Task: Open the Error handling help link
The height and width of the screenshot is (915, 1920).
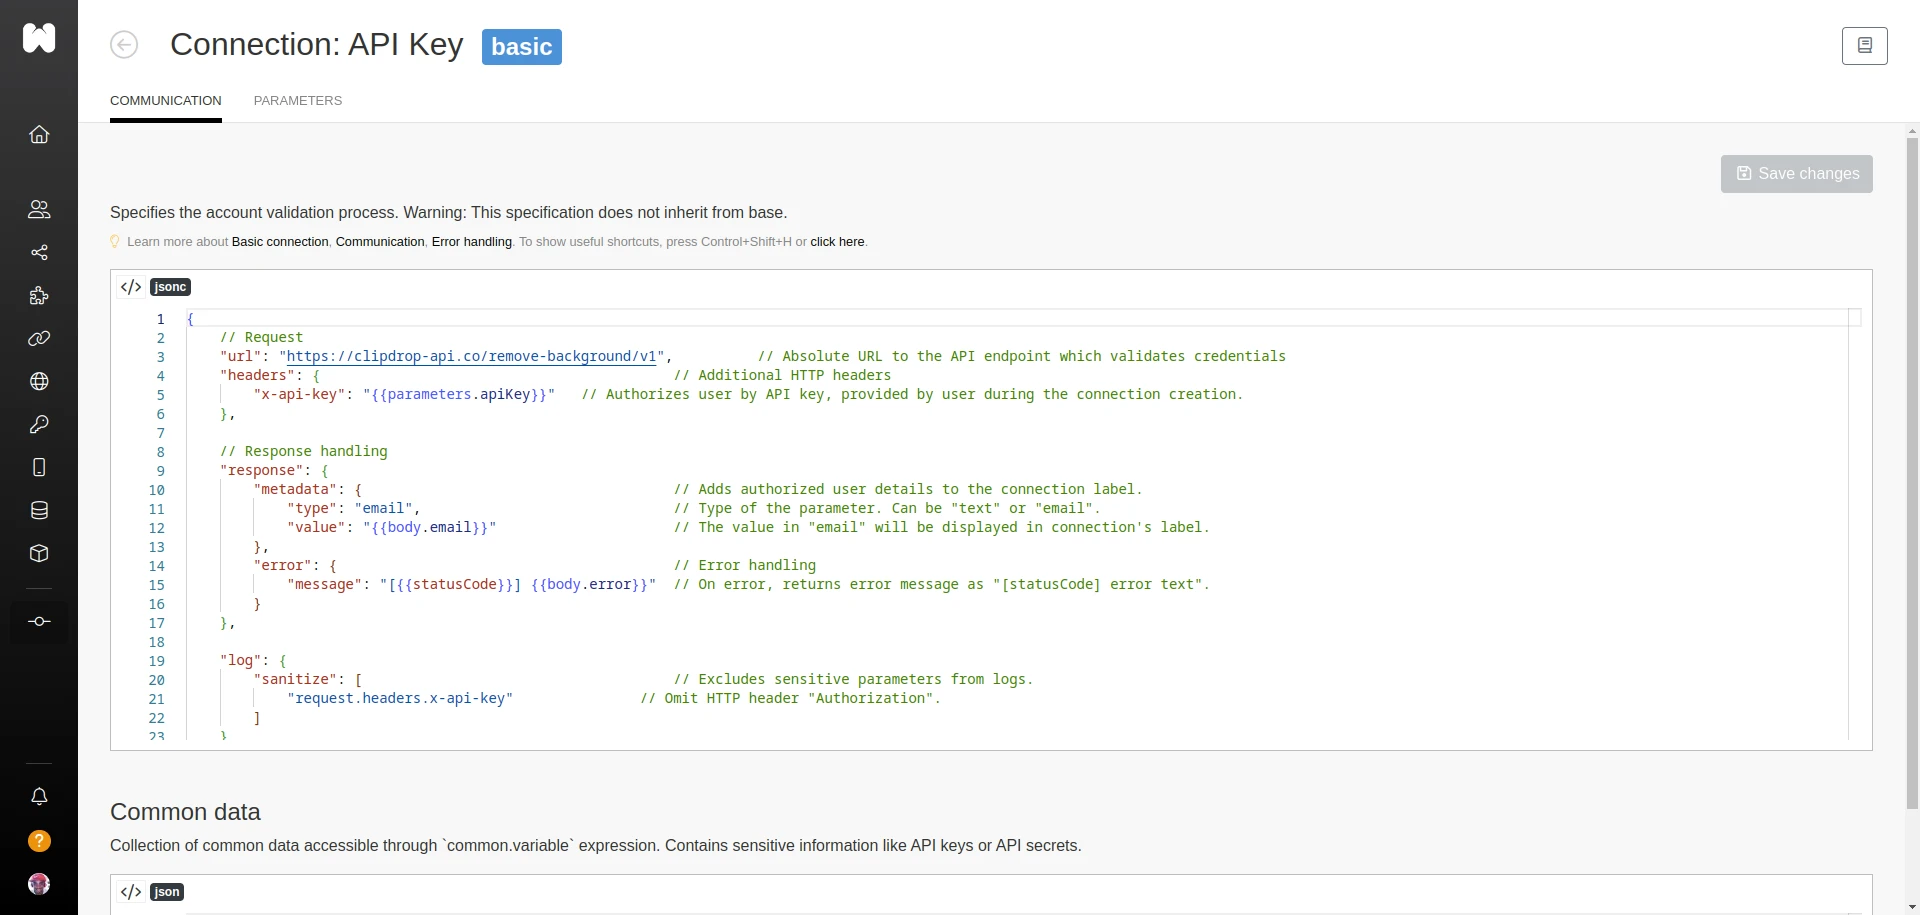Action: pos(471,242)
